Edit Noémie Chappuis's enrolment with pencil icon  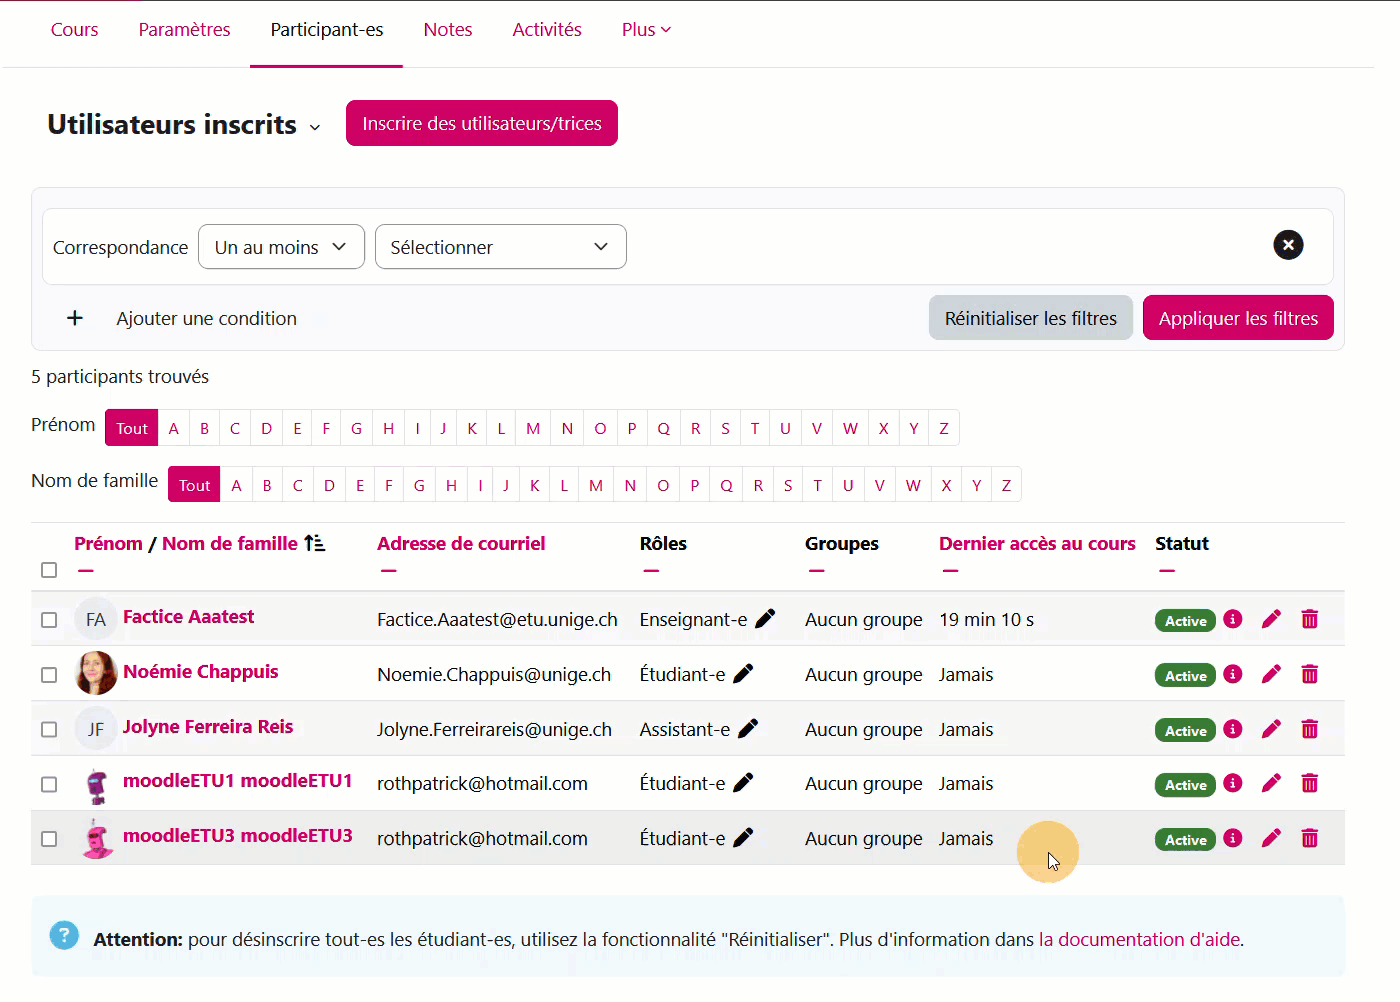point(1271,675)
